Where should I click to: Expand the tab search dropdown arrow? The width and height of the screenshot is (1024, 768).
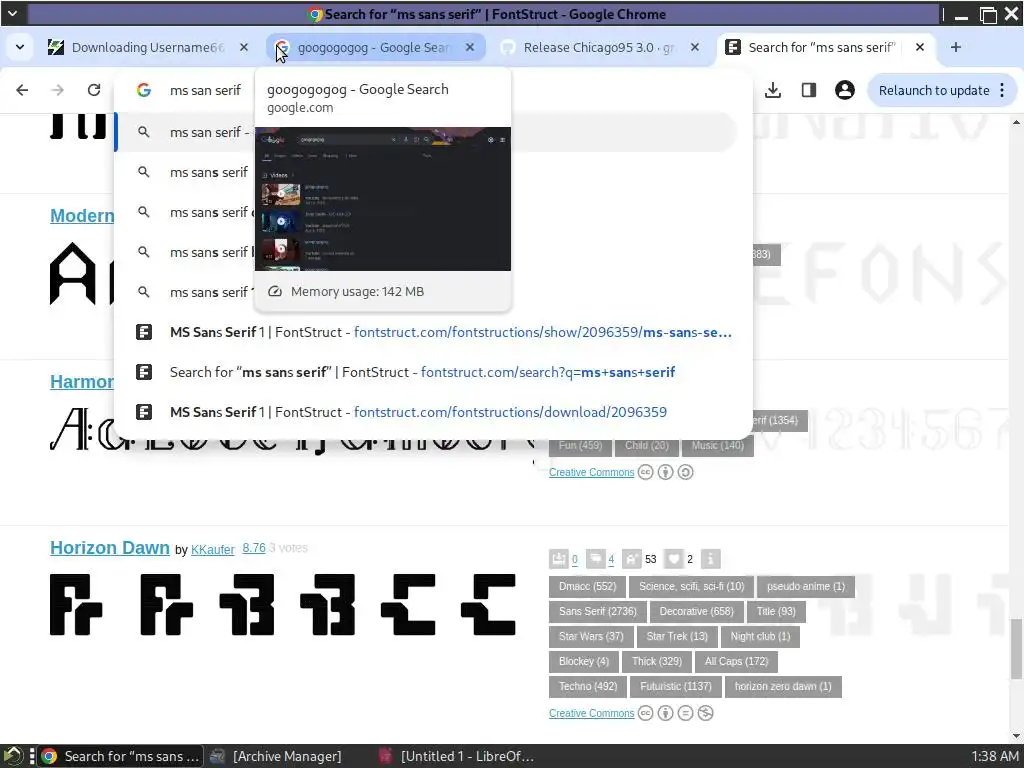[x=20, y=47]
